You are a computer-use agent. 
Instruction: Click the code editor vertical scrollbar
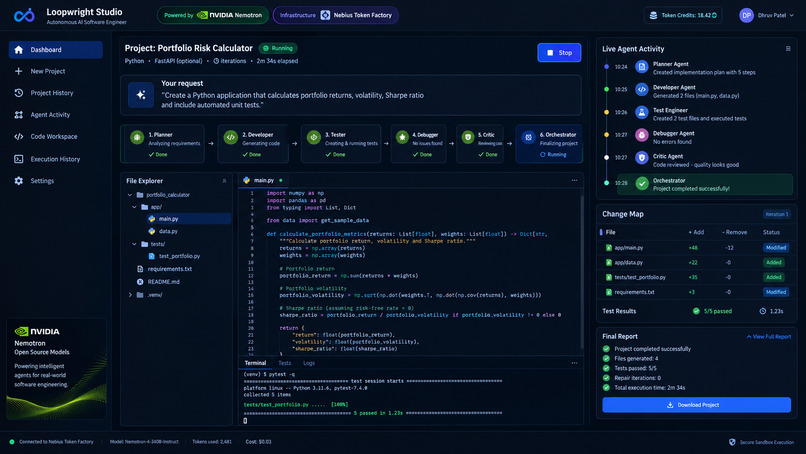(582, 270)
